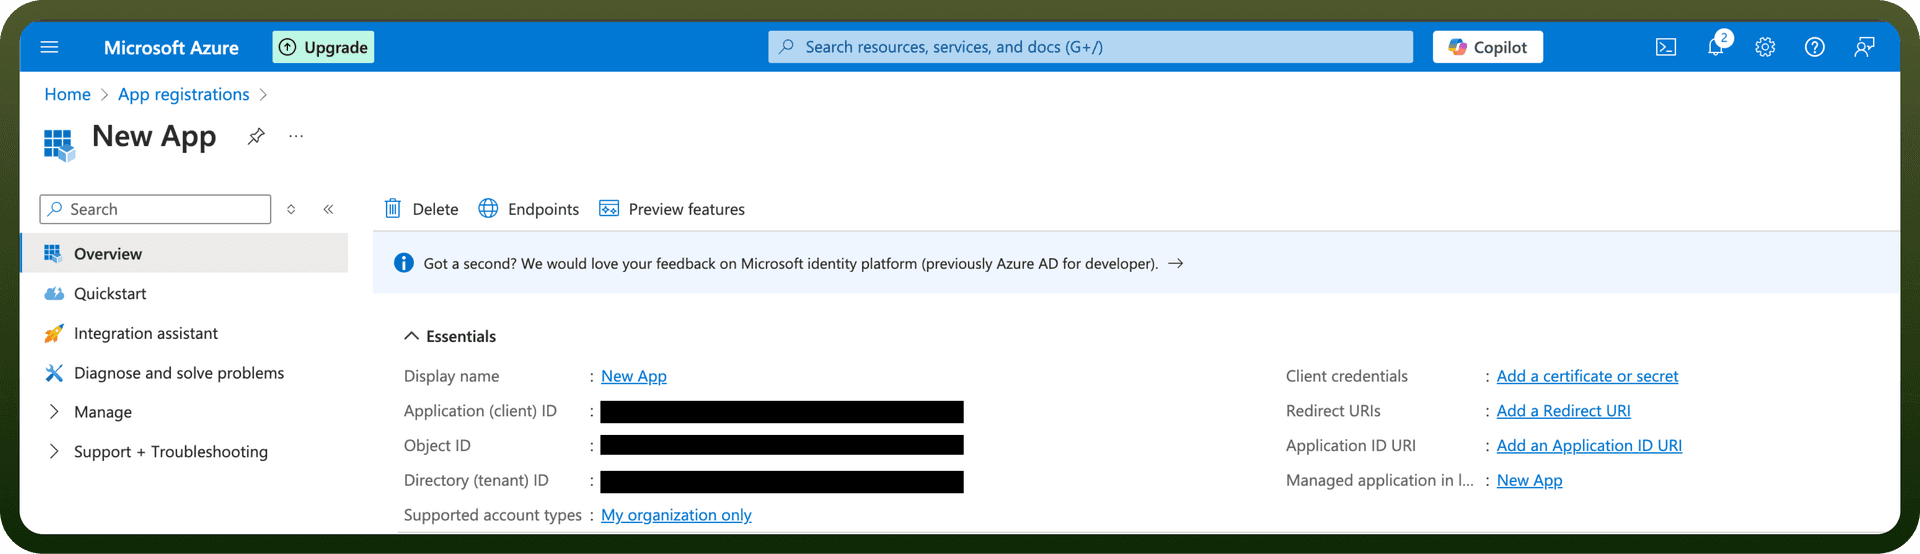Click the search resources, services and docs field
The image size is (1920, 554).
[1090, 47]
